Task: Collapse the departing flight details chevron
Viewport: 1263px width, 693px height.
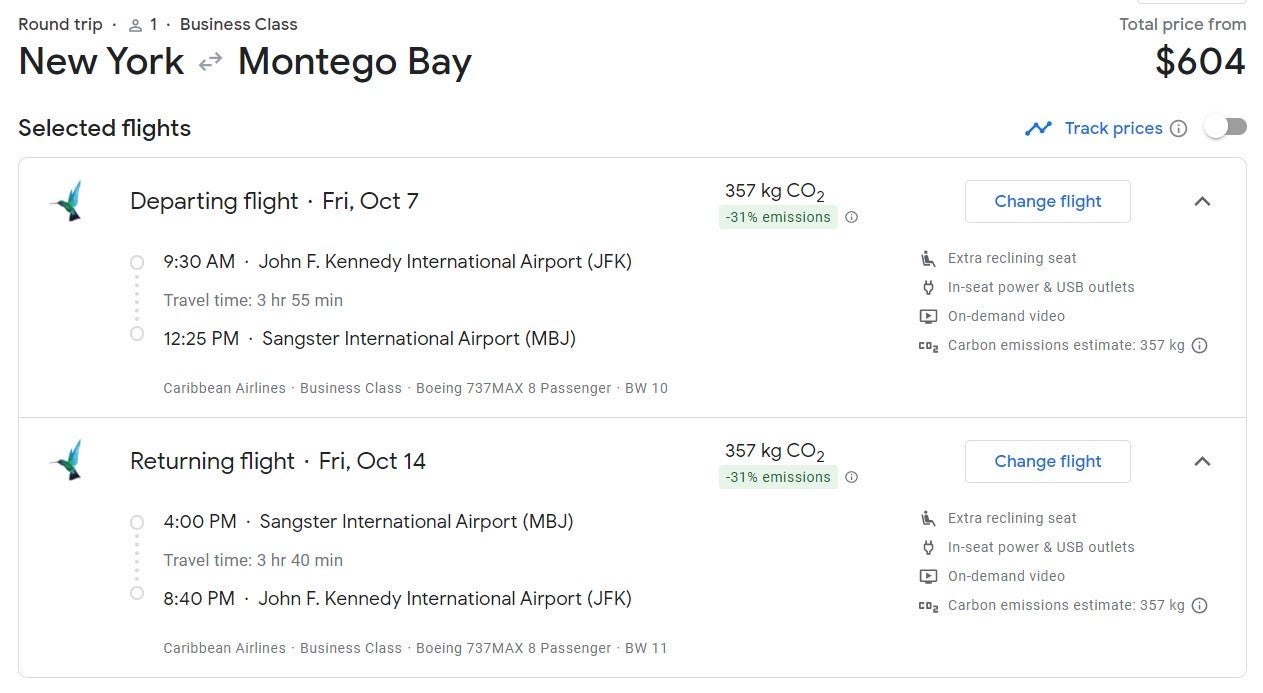Action: (x=1202, y=201)
